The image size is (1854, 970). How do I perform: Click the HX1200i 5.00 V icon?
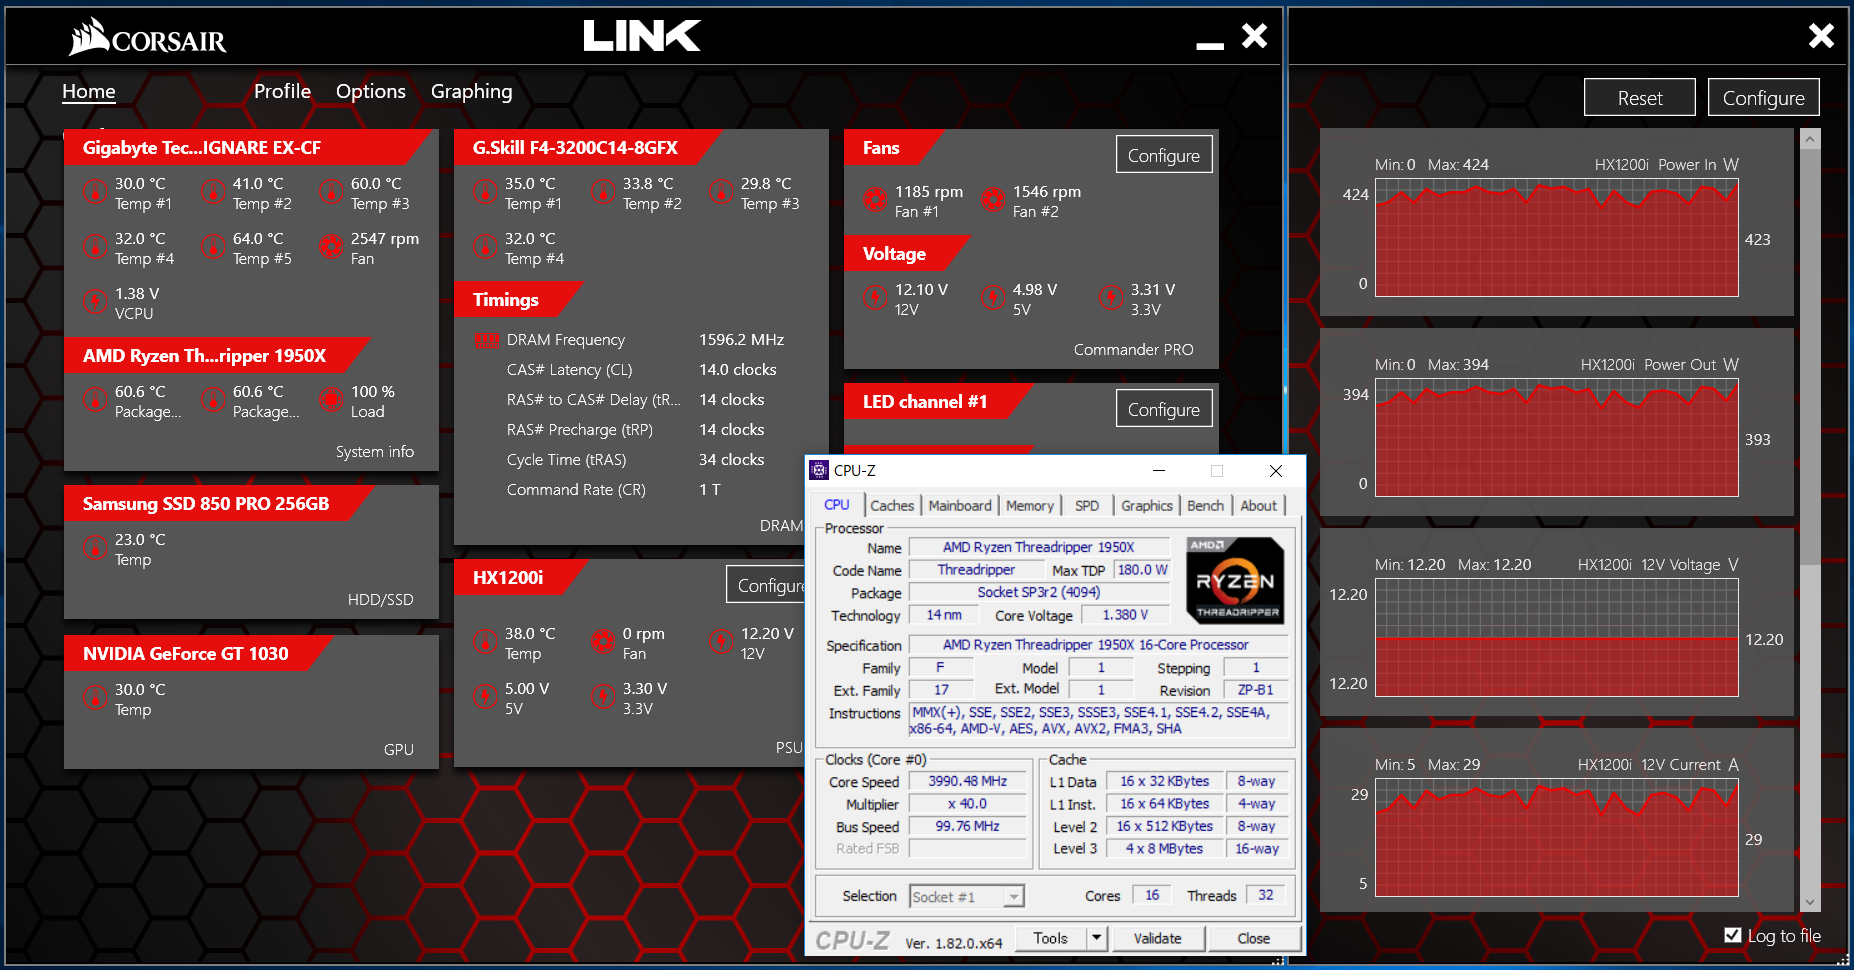485,696
